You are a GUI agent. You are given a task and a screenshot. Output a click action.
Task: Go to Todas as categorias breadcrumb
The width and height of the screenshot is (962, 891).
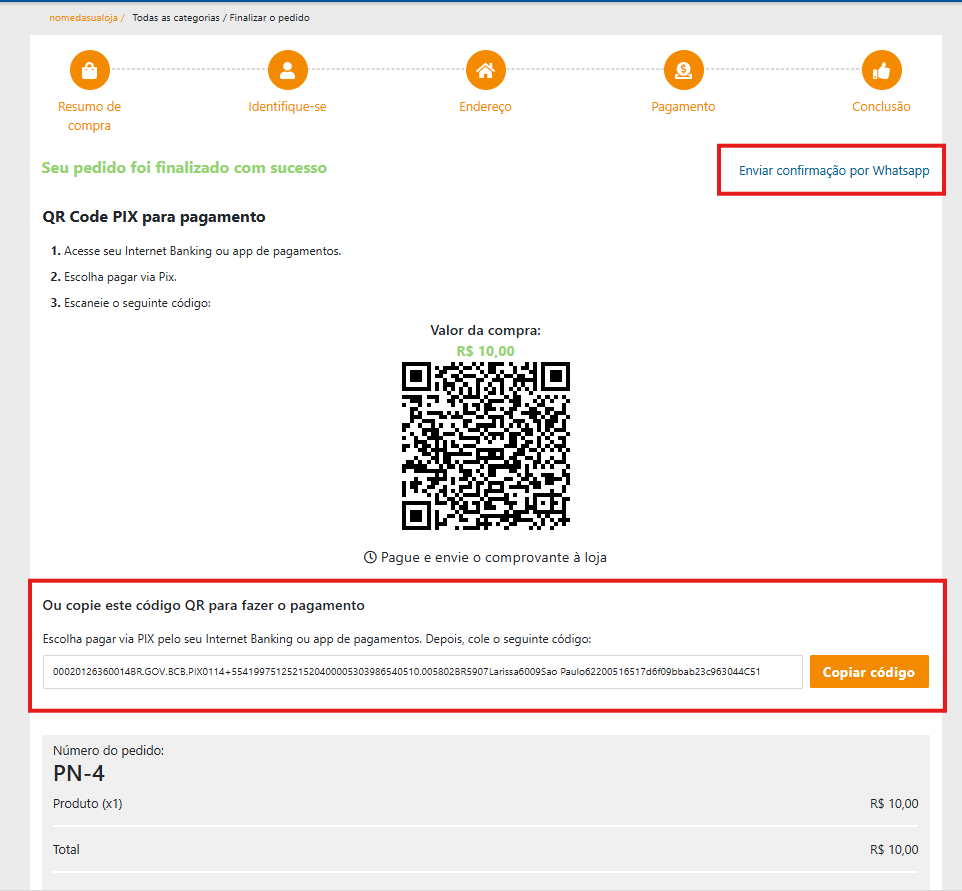(x=176, y=18)
